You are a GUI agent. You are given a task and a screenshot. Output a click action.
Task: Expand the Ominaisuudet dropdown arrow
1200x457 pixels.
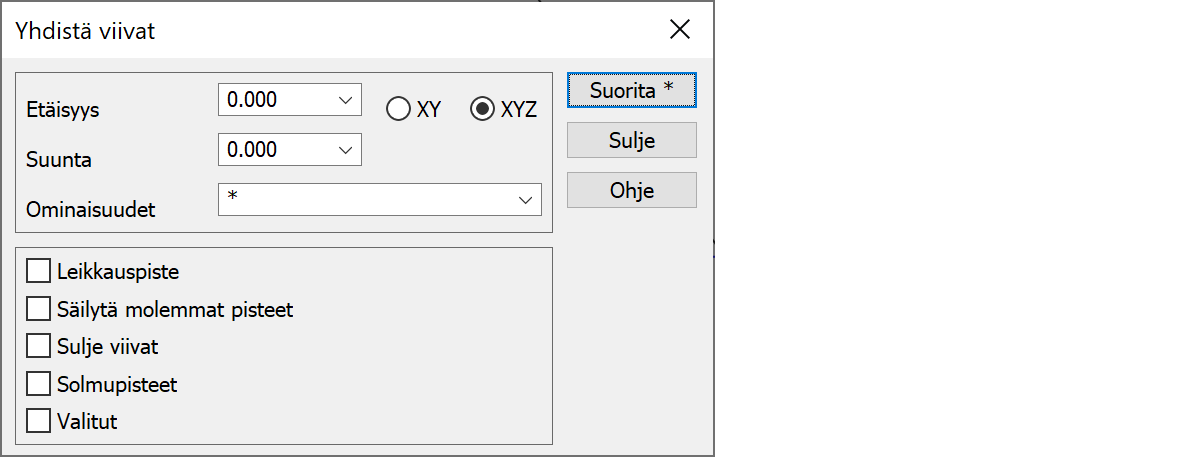[526, 200]
